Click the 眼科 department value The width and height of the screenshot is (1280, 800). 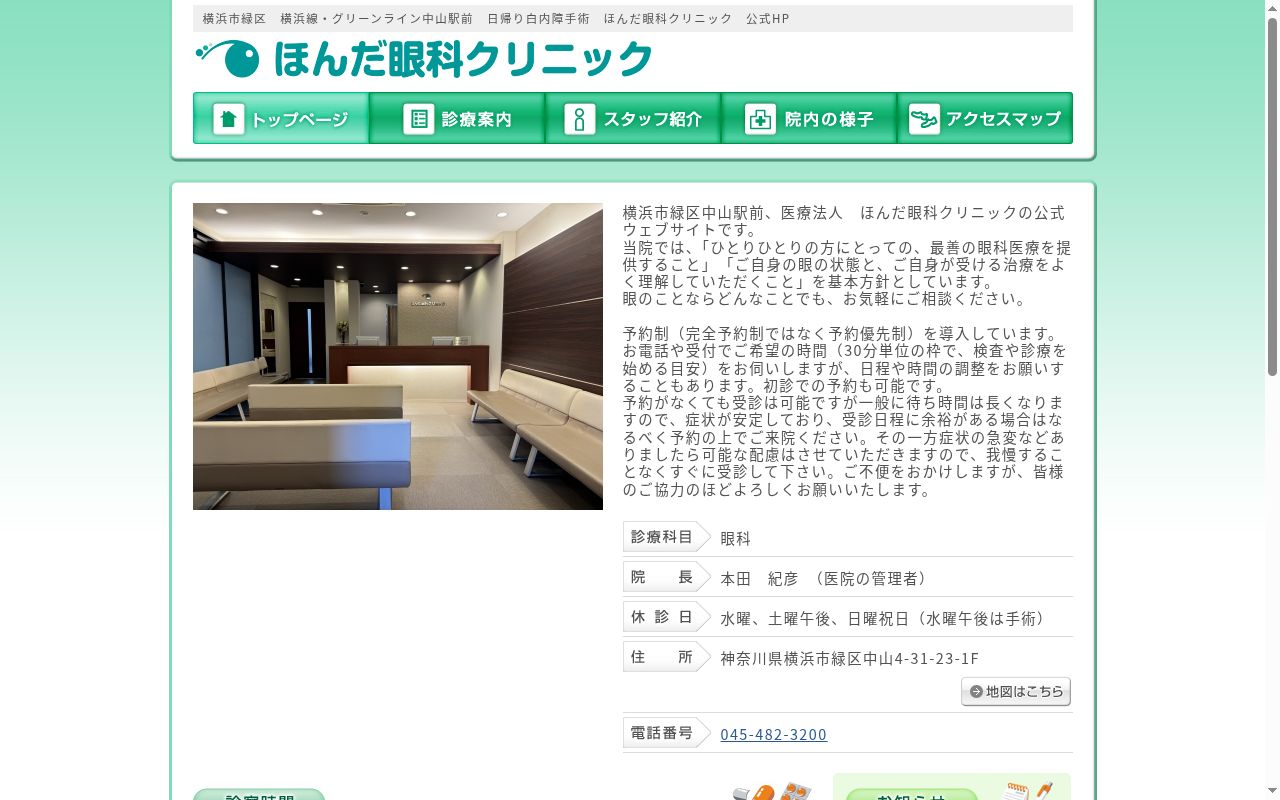point(736,539)
